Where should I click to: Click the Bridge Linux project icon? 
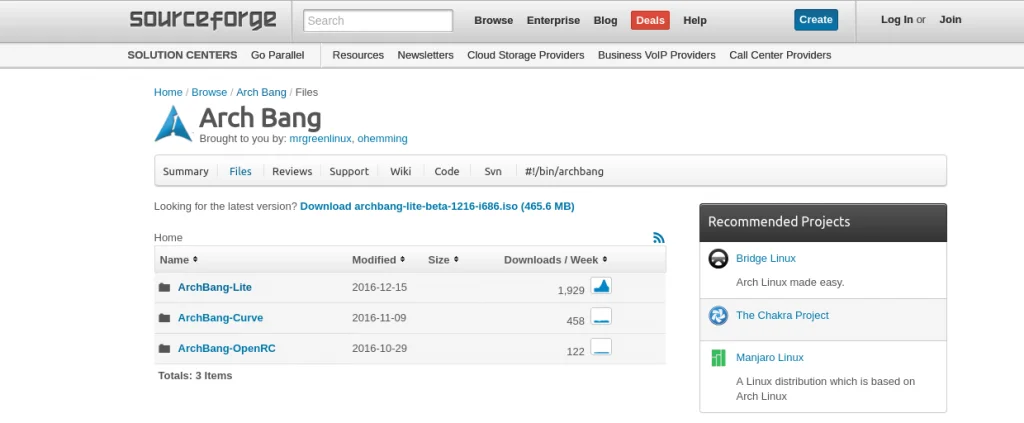718,258
